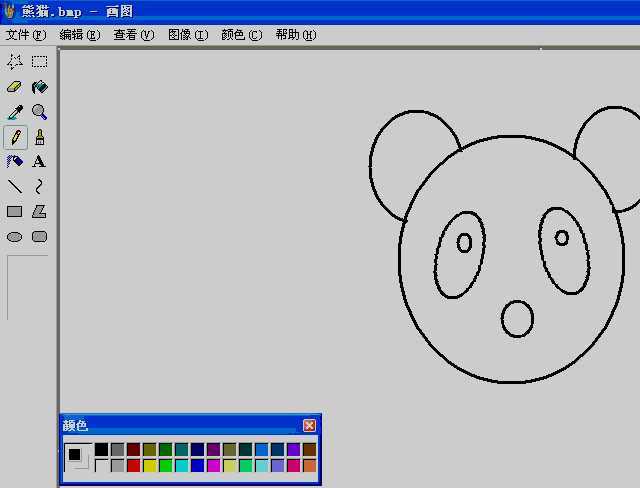Activate the eyedropper color picker tool
The image size is (640, 488).
(x=16, y=112)
